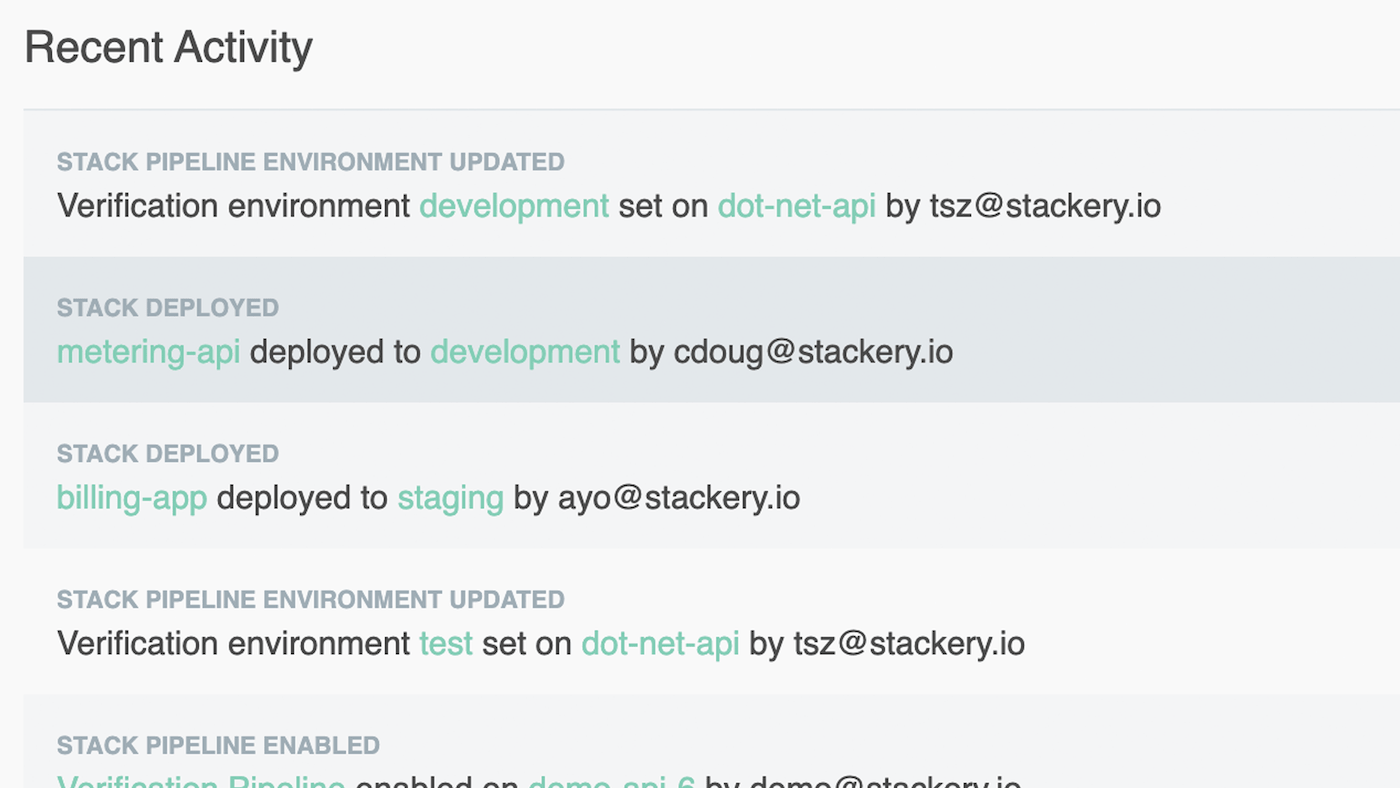Open the test environment link
Screen dimensions: 1400x788
(446, 644)
